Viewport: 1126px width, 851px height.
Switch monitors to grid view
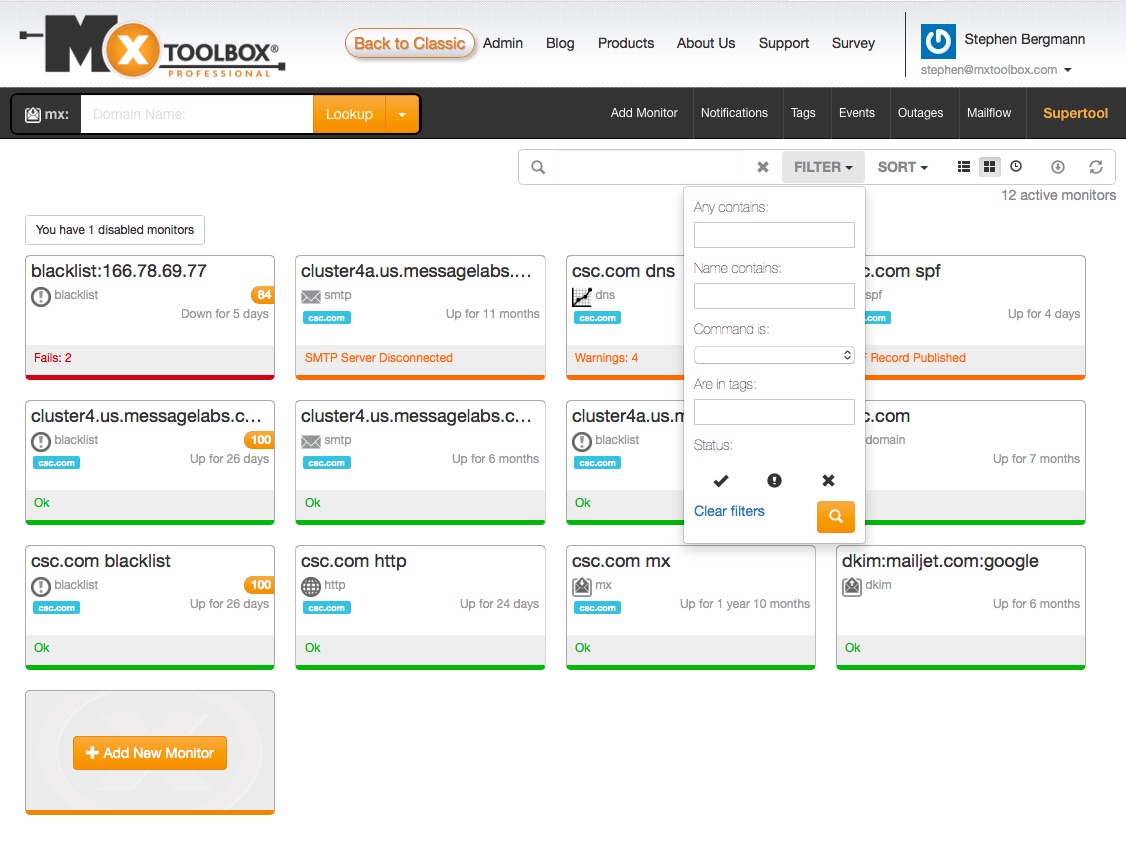click(990, 166)
